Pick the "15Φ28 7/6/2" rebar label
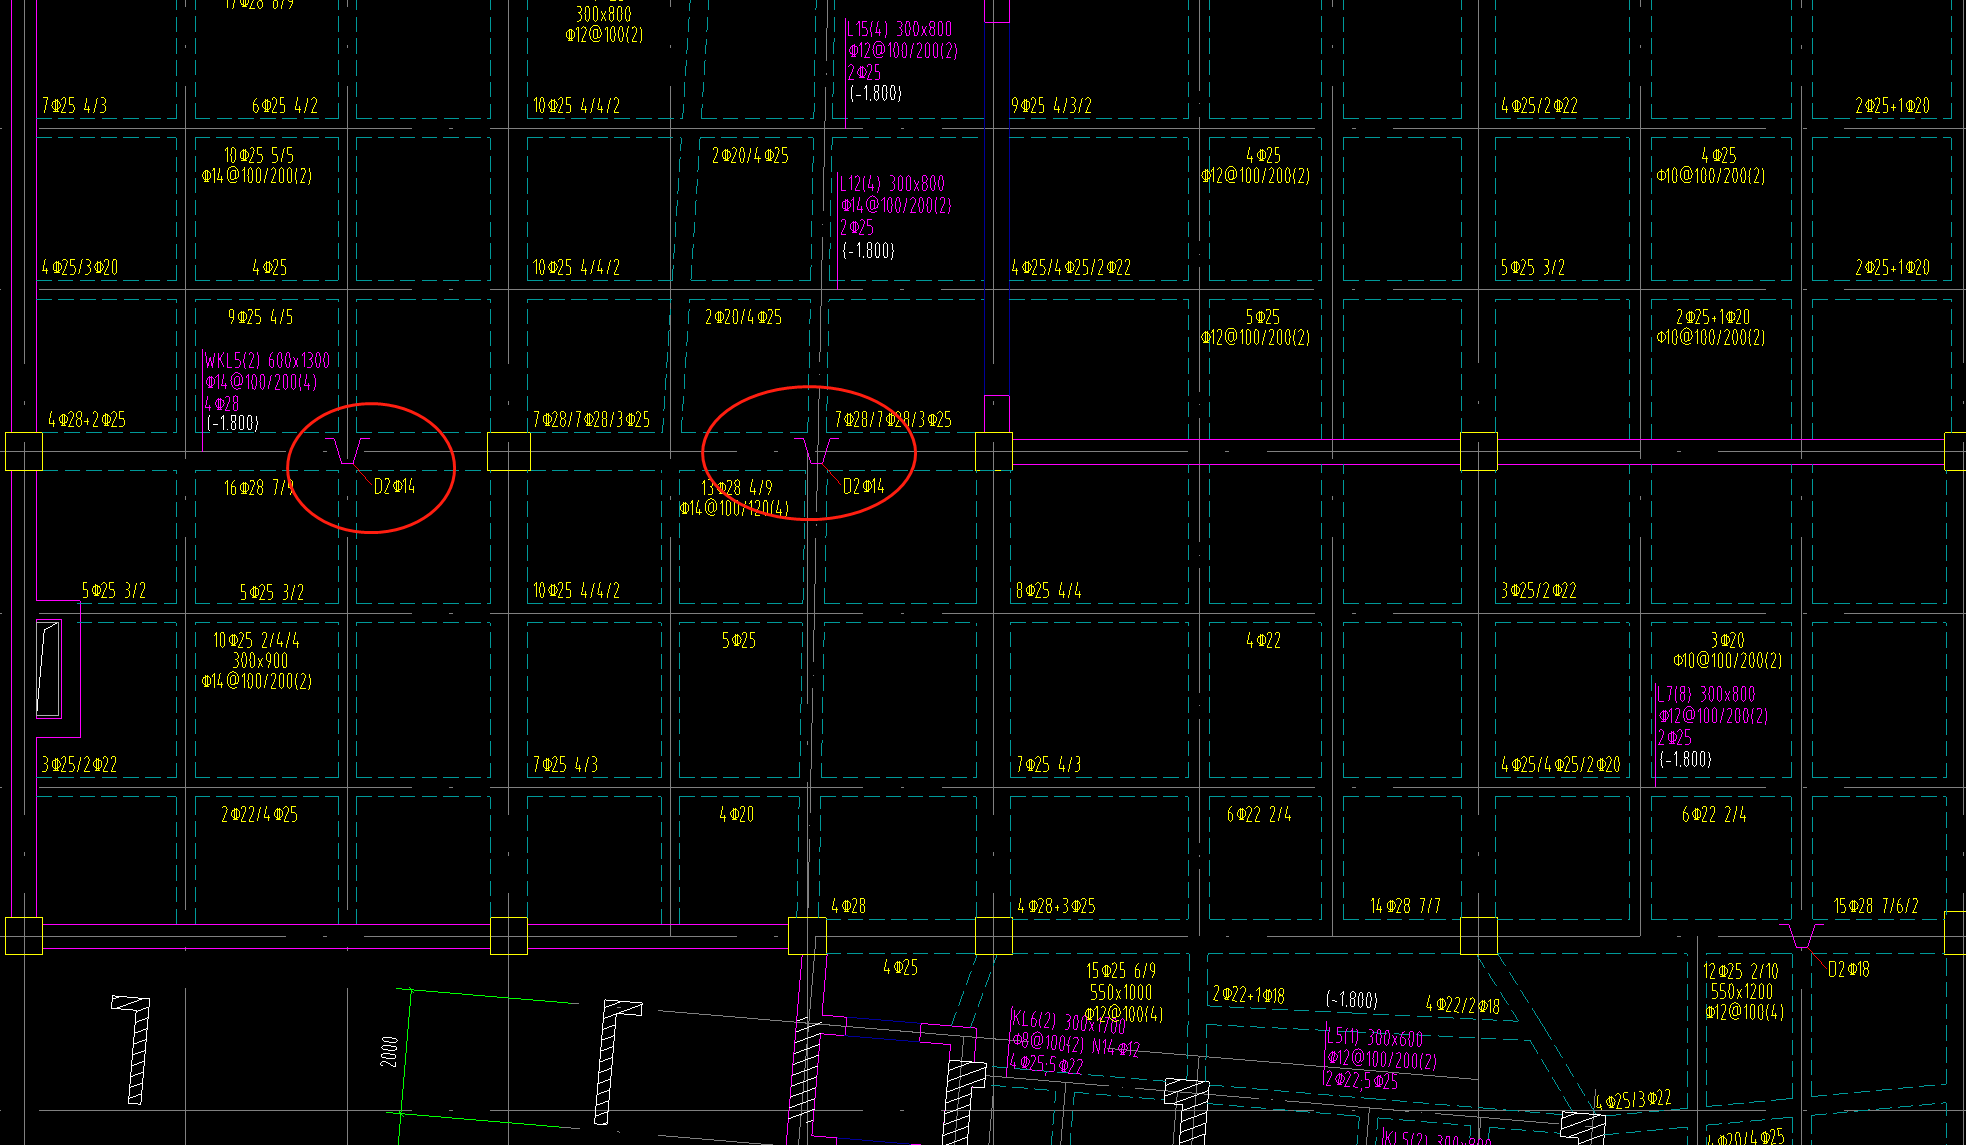 (1876, 907)
